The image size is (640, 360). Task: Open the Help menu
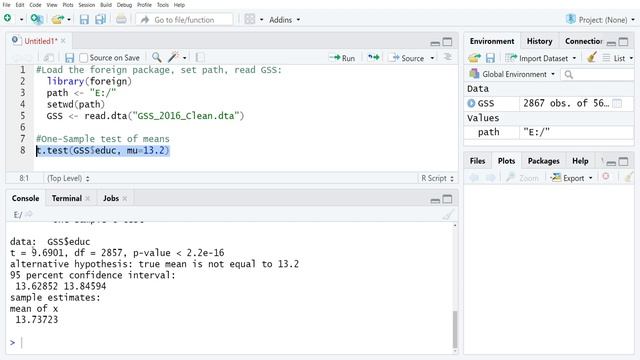click(179, 5)
